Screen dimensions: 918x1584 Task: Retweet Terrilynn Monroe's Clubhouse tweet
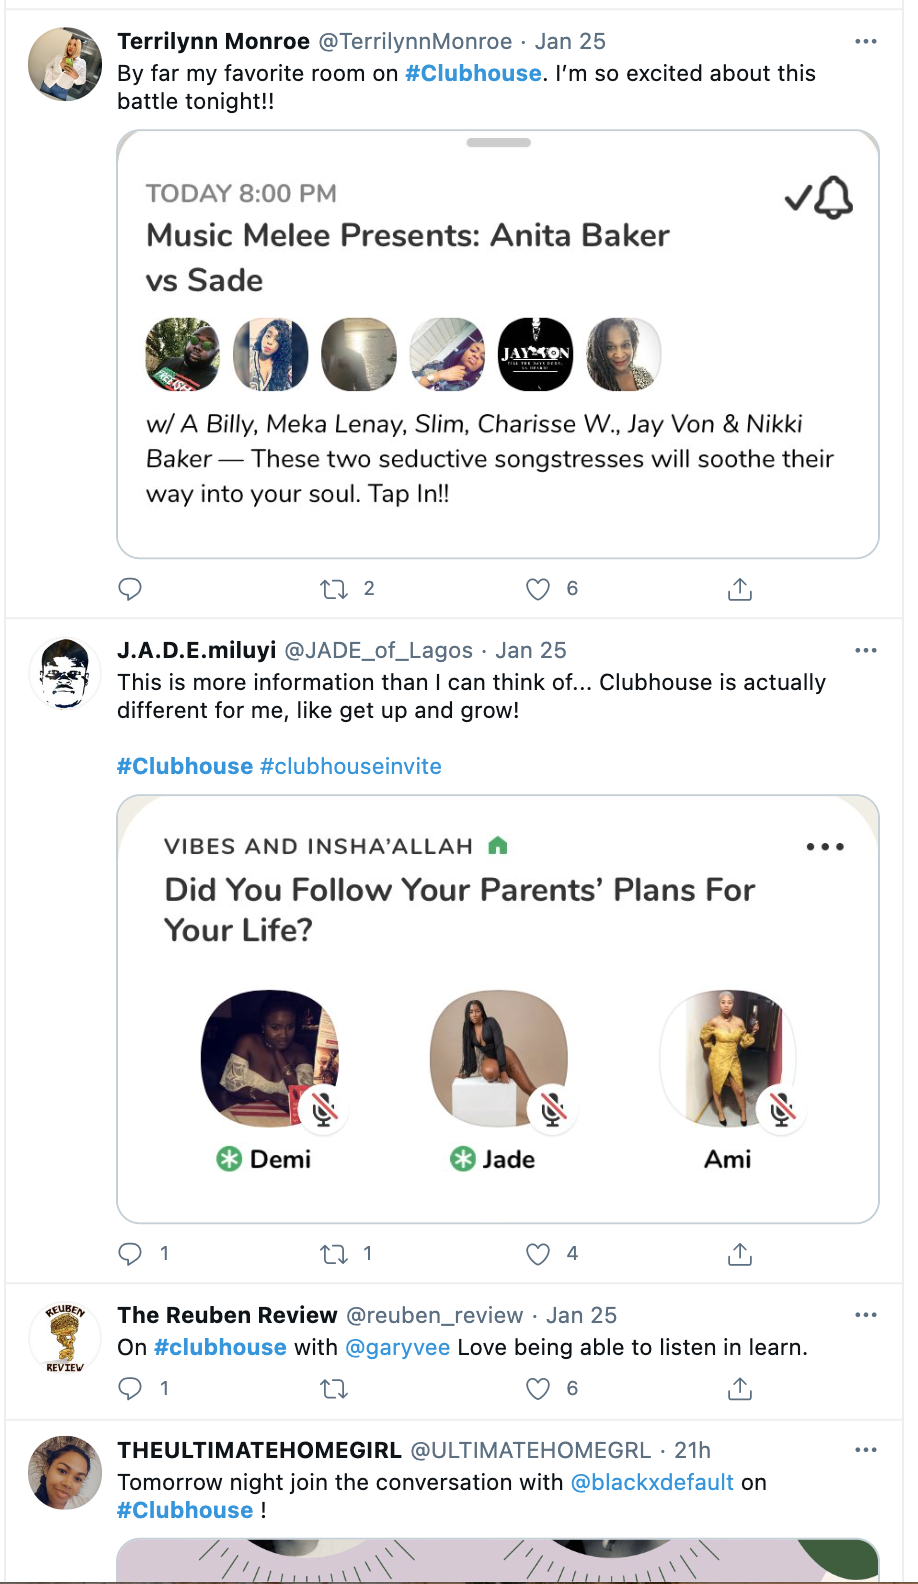pos(334,589)
